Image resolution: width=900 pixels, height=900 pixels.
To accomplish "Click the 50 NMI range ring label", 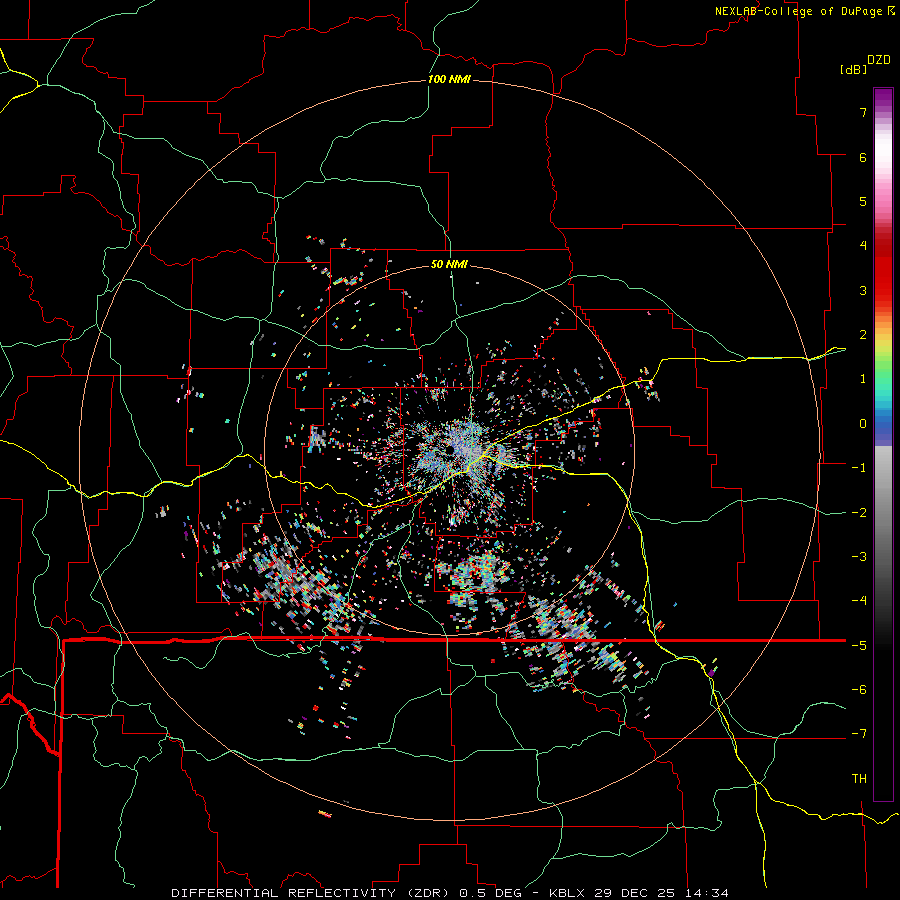I will [449, 265].
